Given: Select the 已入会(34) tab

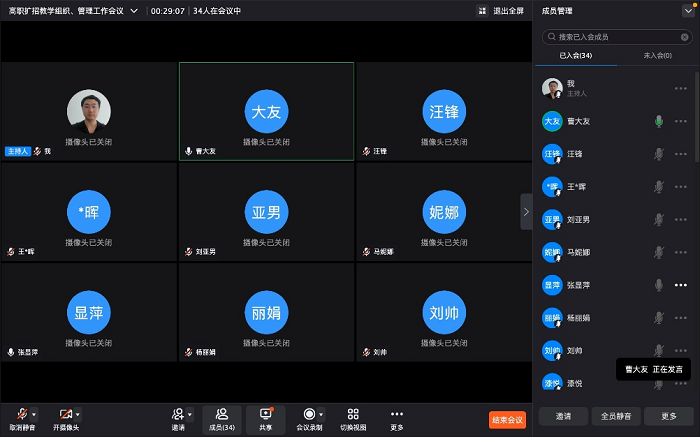Looking at the screenshot, I should click(576, 56).
